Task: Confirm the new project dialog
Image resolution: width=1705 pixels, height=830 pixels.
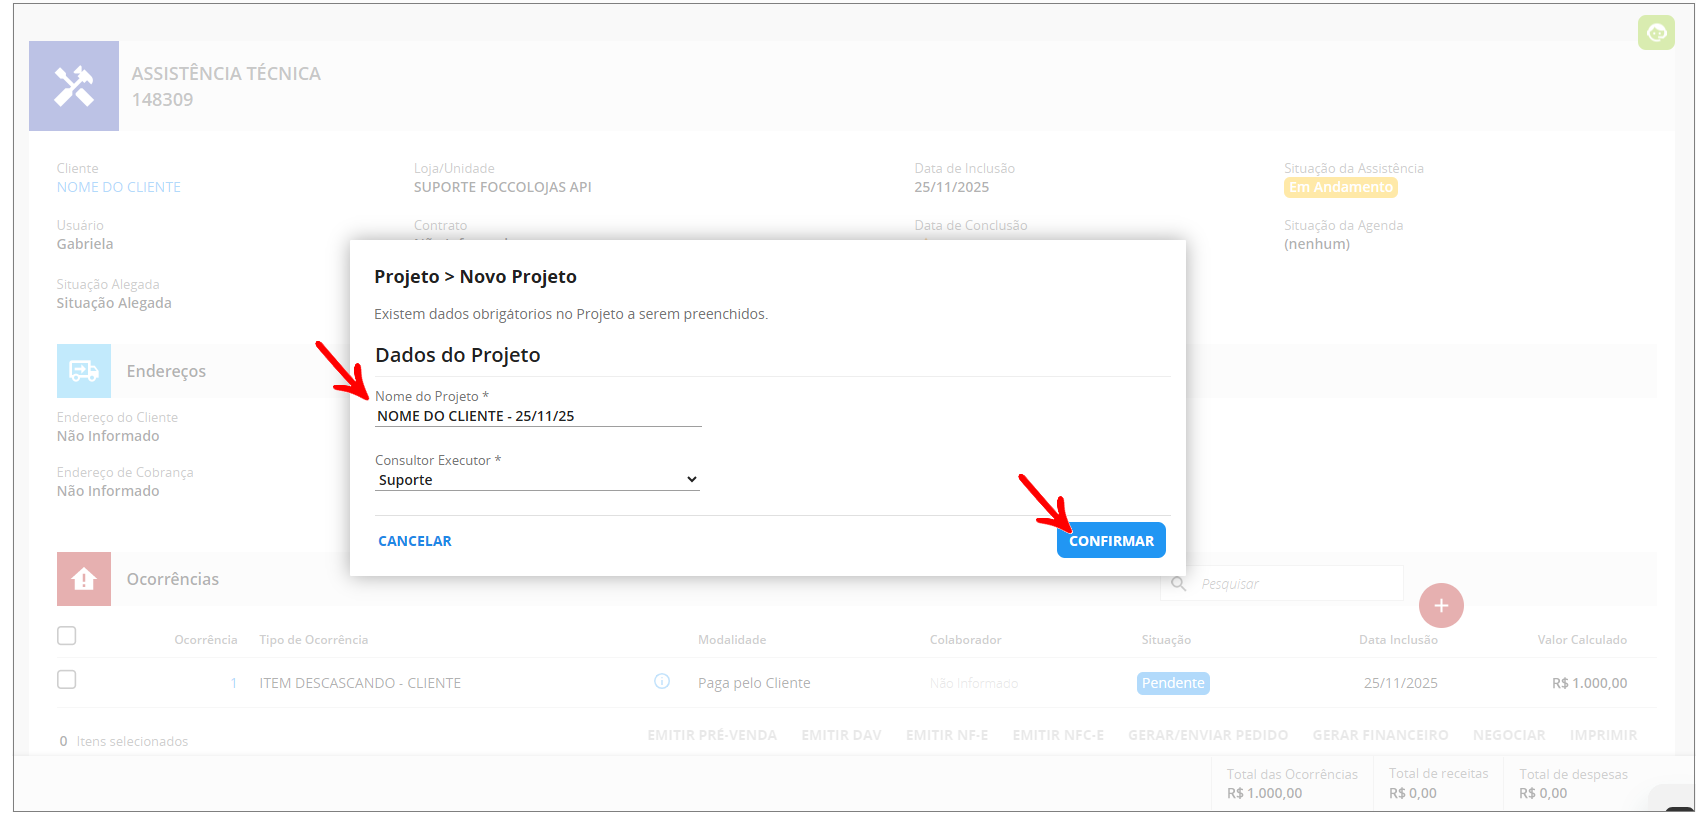Action: 1111,540
